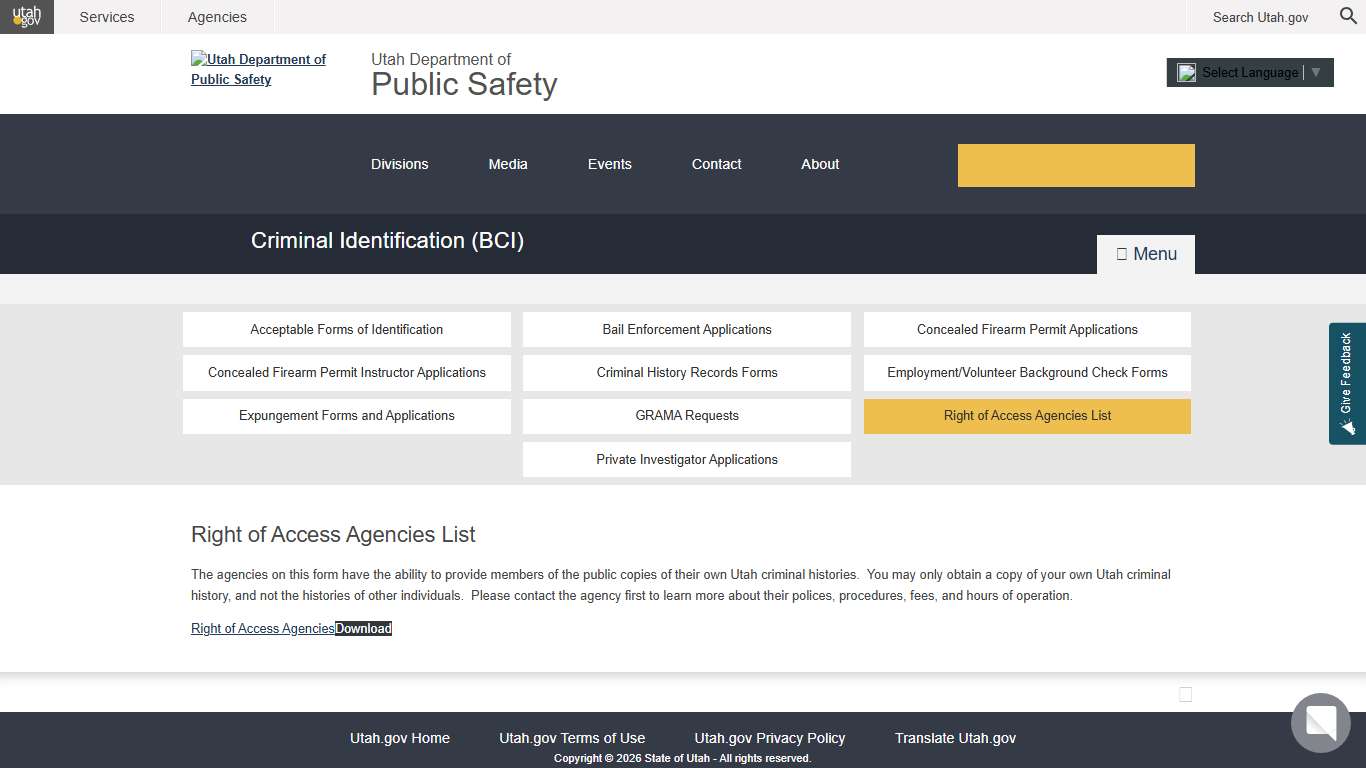The image size is (1366, 768).
Task: Click the Utah Department of Public Safety logo
Action: click(258, 69)
